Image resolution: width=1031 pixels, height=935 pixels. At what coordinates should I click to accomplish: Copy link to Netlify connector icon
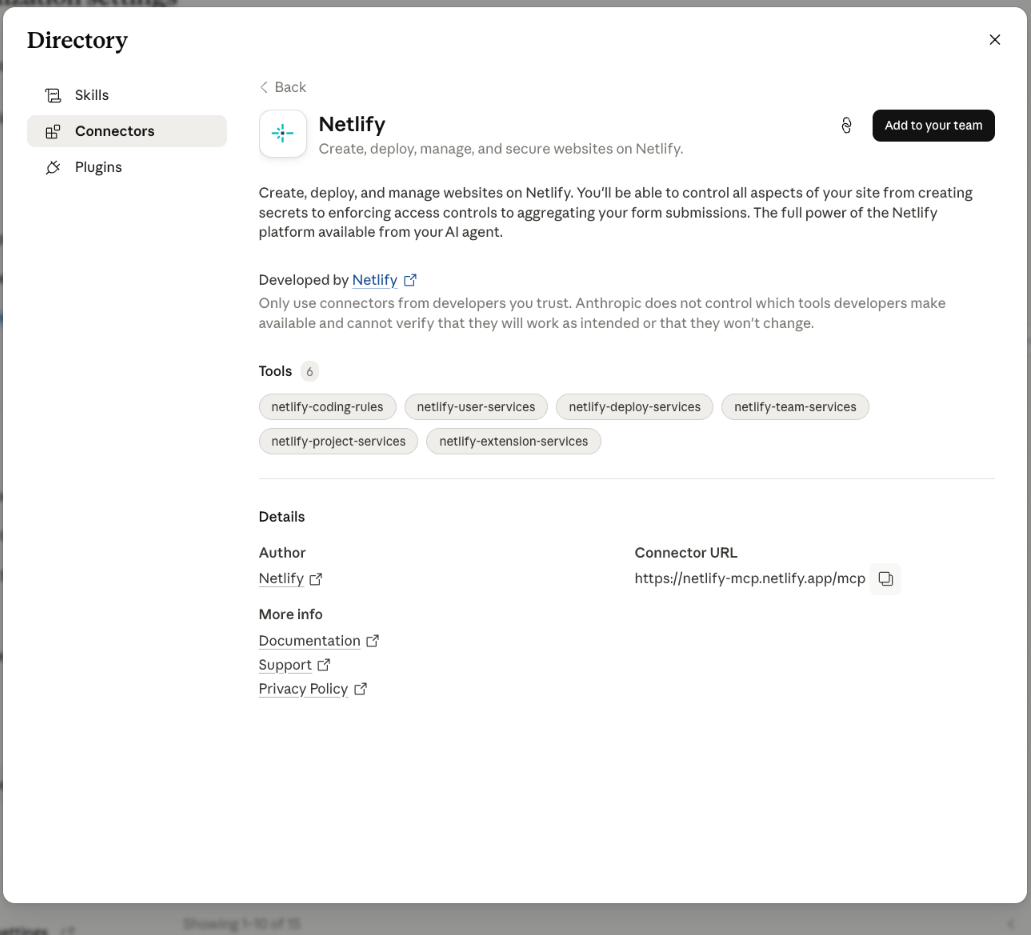pyautogui.click(x=846, y=126)
